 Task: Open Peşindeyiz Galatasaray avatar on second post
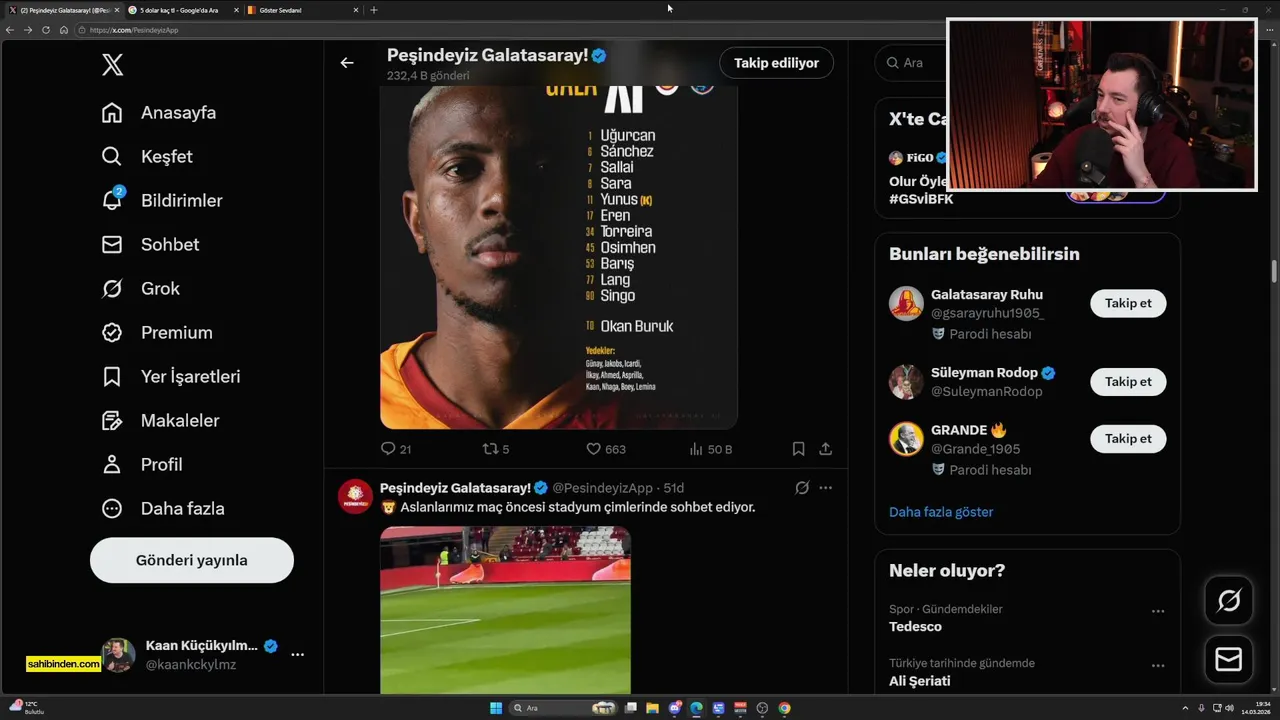pos(355,496)
